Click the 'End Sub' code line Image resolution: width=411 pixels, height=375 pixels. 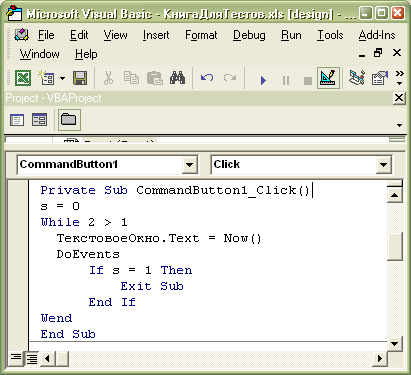click(68, 334)
